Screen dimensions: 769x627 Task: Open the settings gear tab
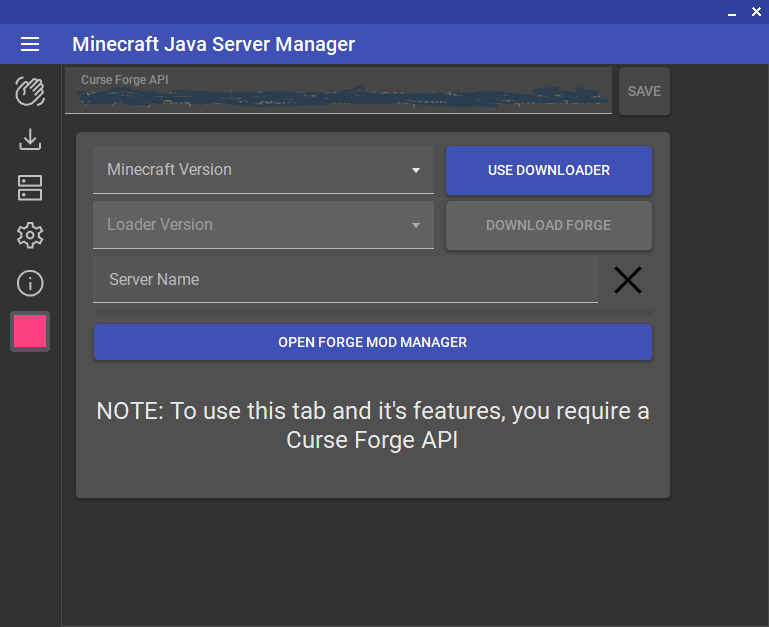point(30,235)
